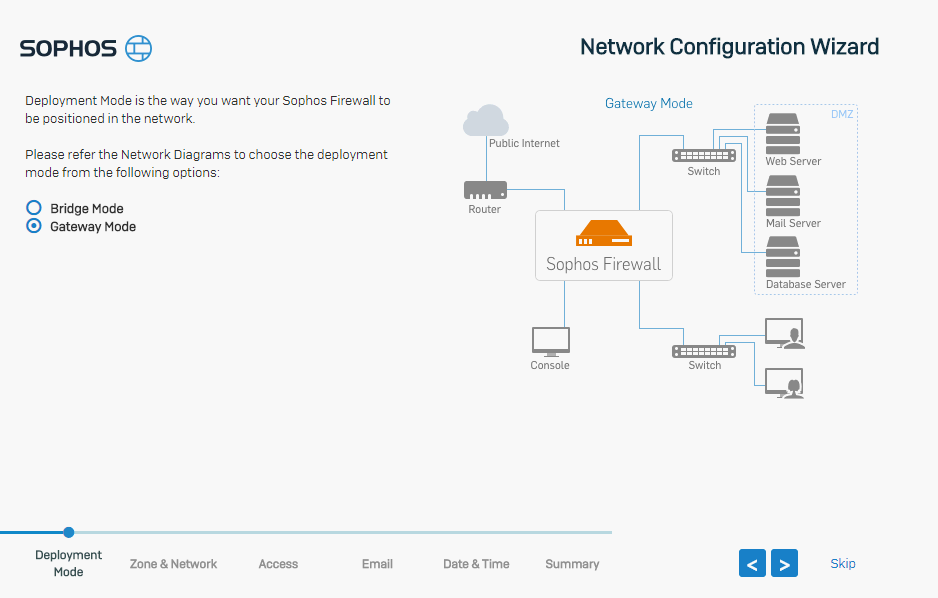Open the Deployment Mode step

(68, 563)
